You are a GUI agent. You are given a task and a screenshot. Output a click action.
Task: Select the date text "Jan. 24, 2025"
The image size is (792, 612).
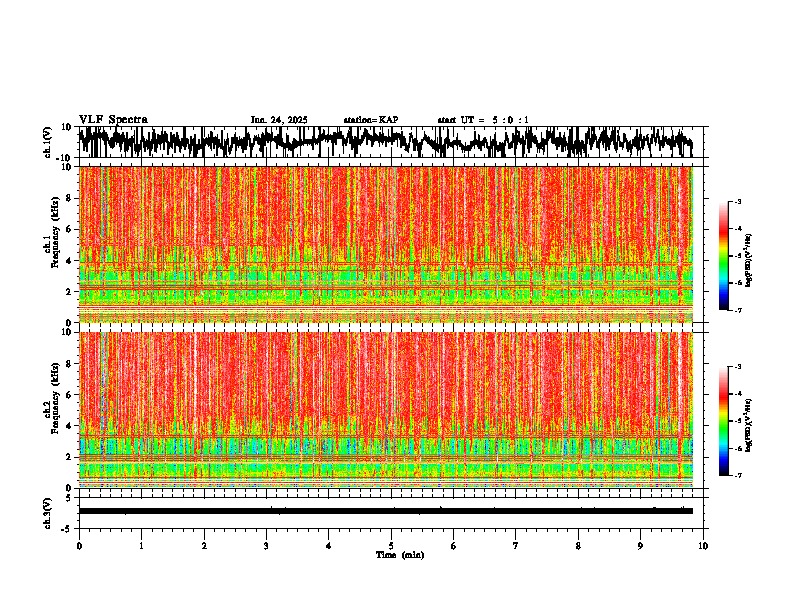(x=279, y=120)
